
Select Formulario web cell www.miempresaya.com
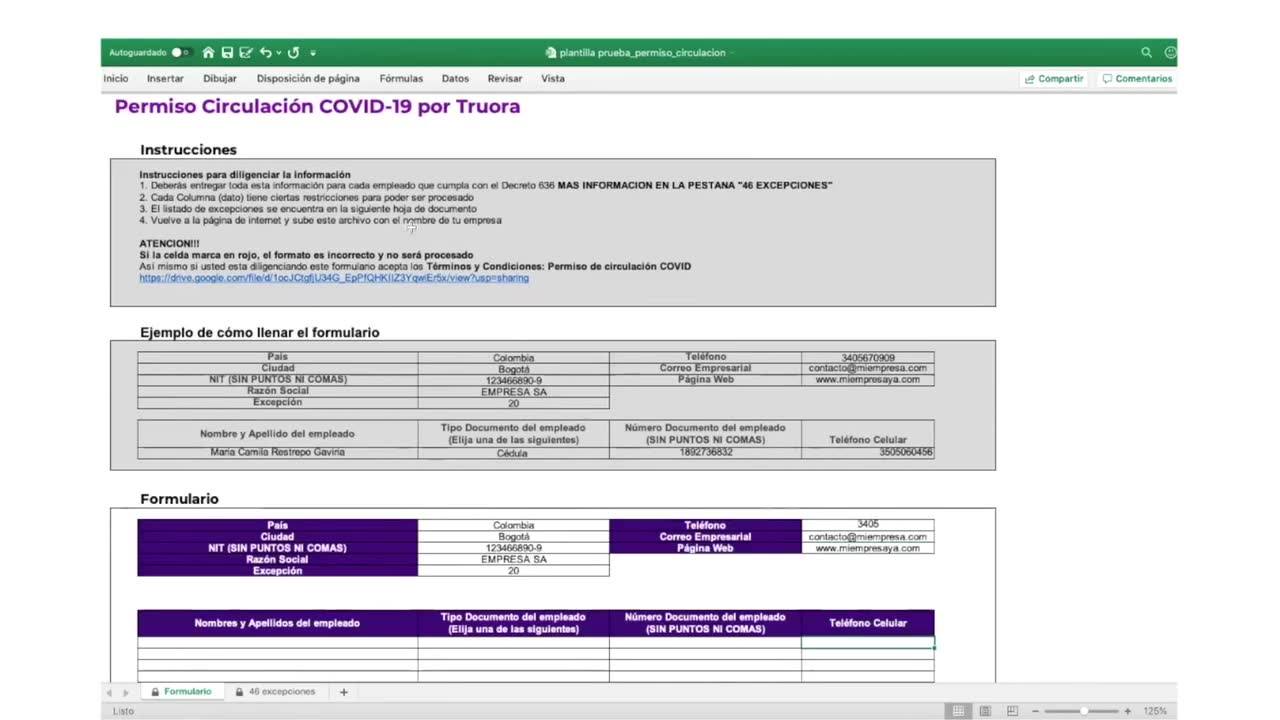[868, 548]
